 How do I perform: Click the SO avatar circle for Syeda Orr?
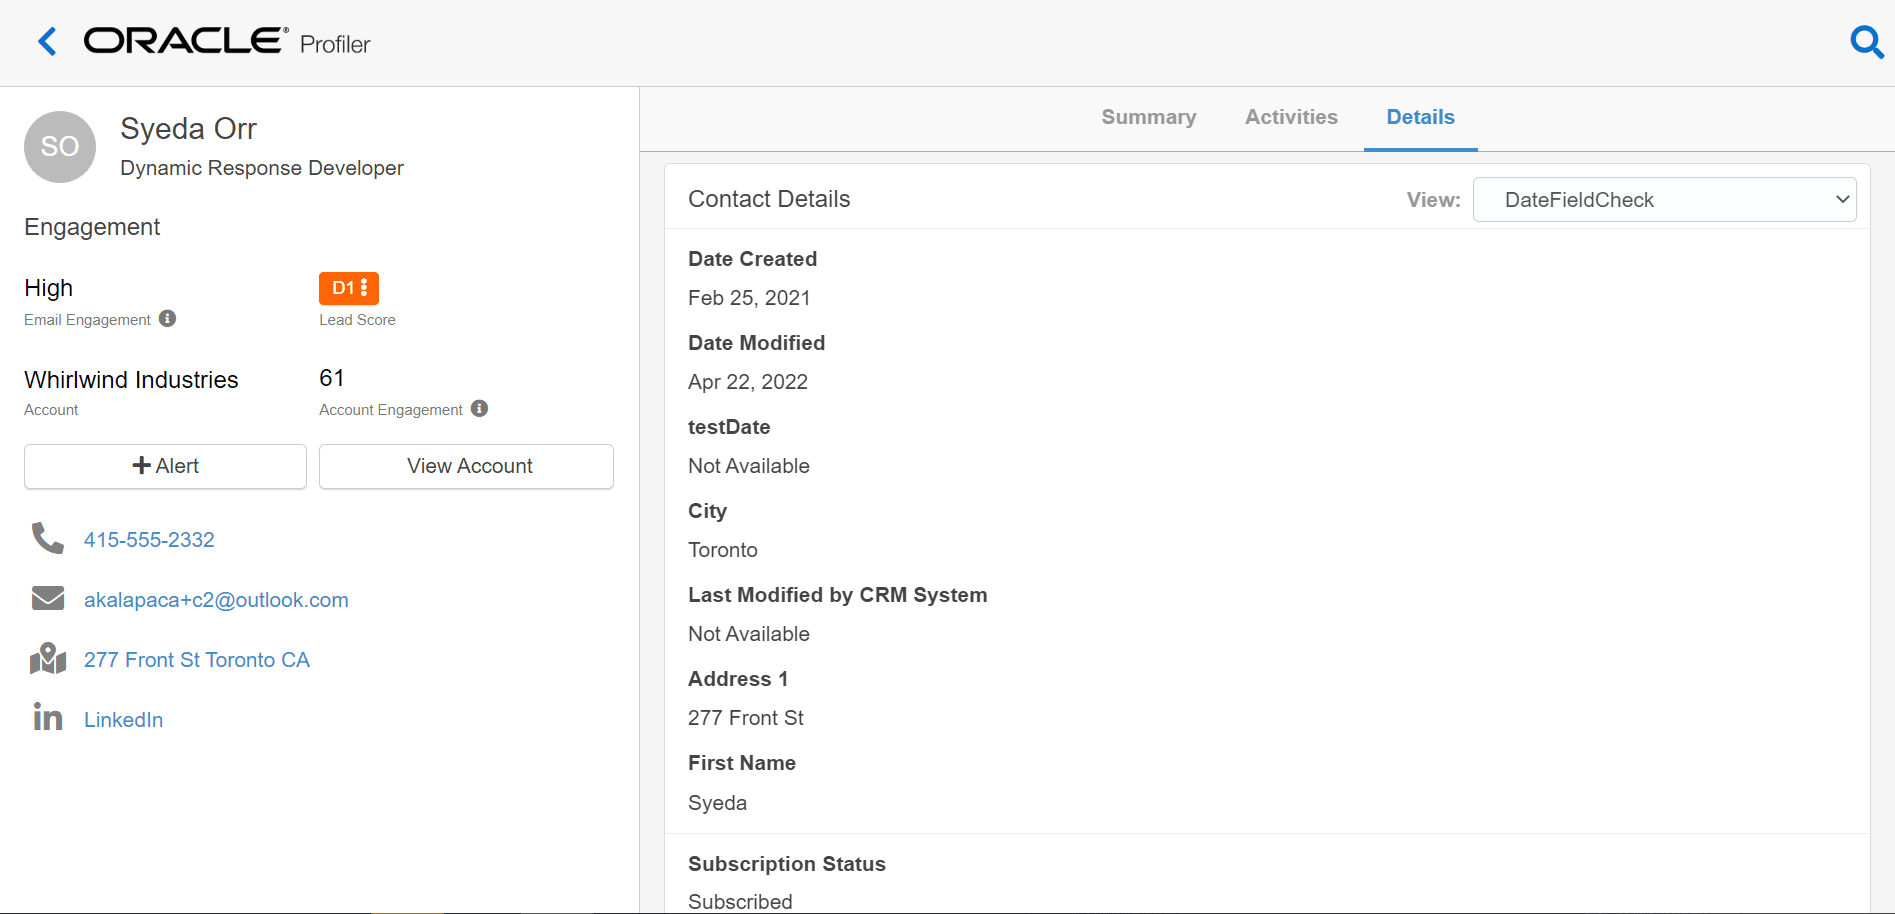click(59, 146)
